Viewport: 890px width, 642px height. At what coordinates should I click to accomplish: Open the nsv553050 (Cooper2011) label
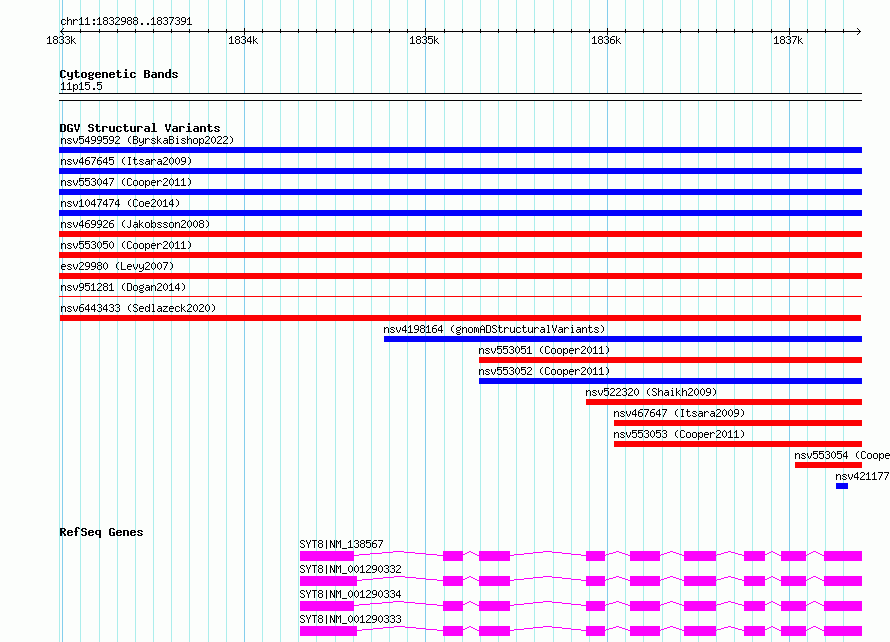click(126, 245)
